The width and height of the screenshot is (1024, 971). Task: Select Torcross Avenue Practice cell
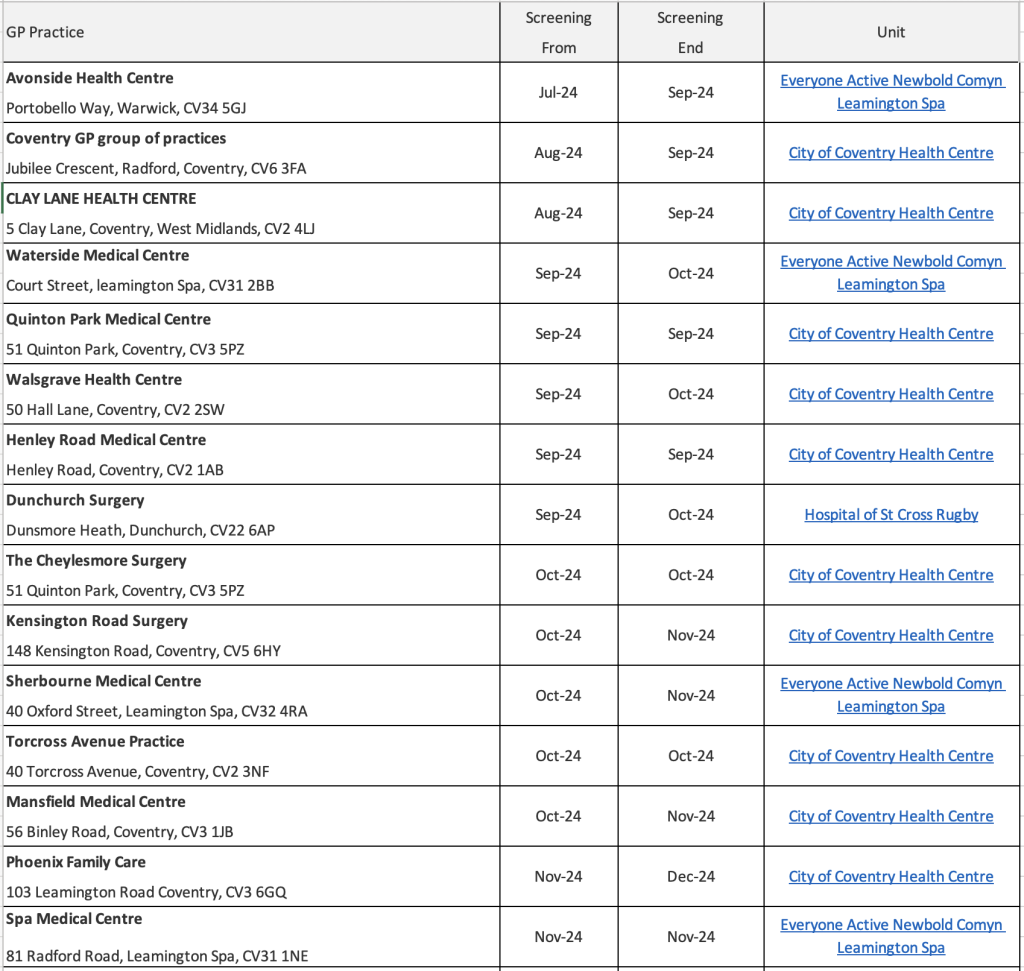251,756
